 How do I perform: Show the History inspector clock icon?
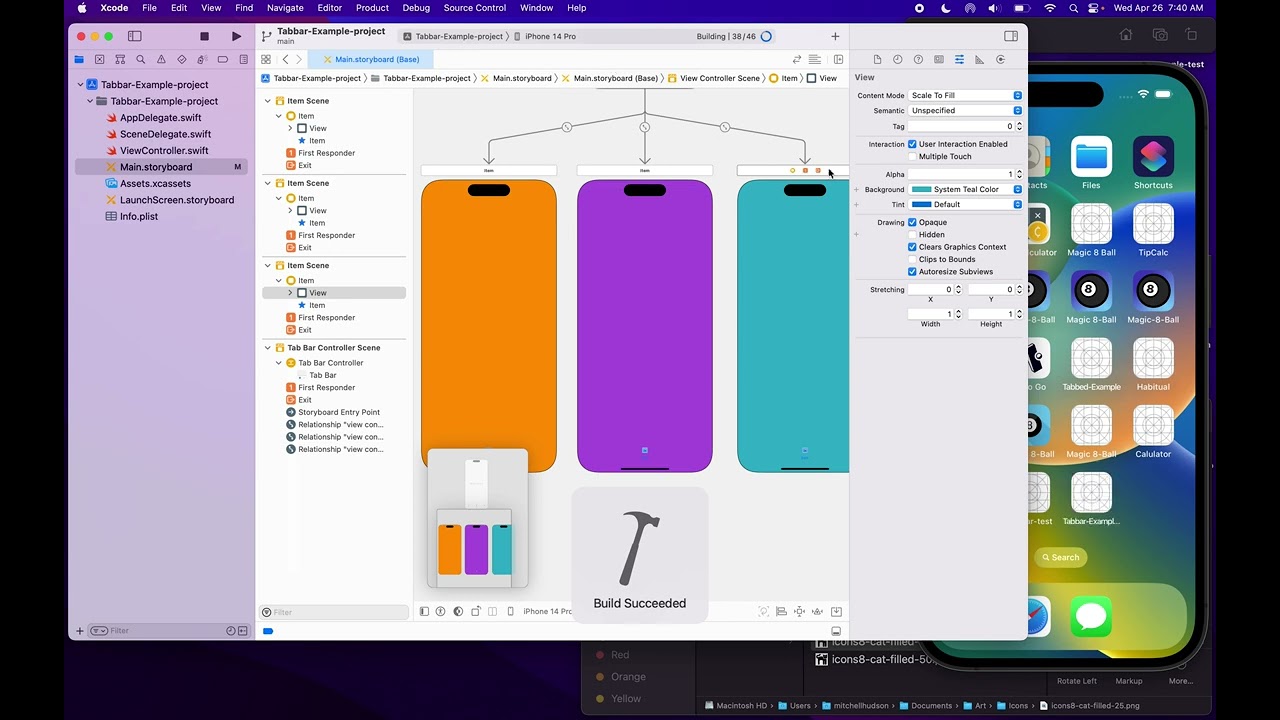tap(897, 60)
